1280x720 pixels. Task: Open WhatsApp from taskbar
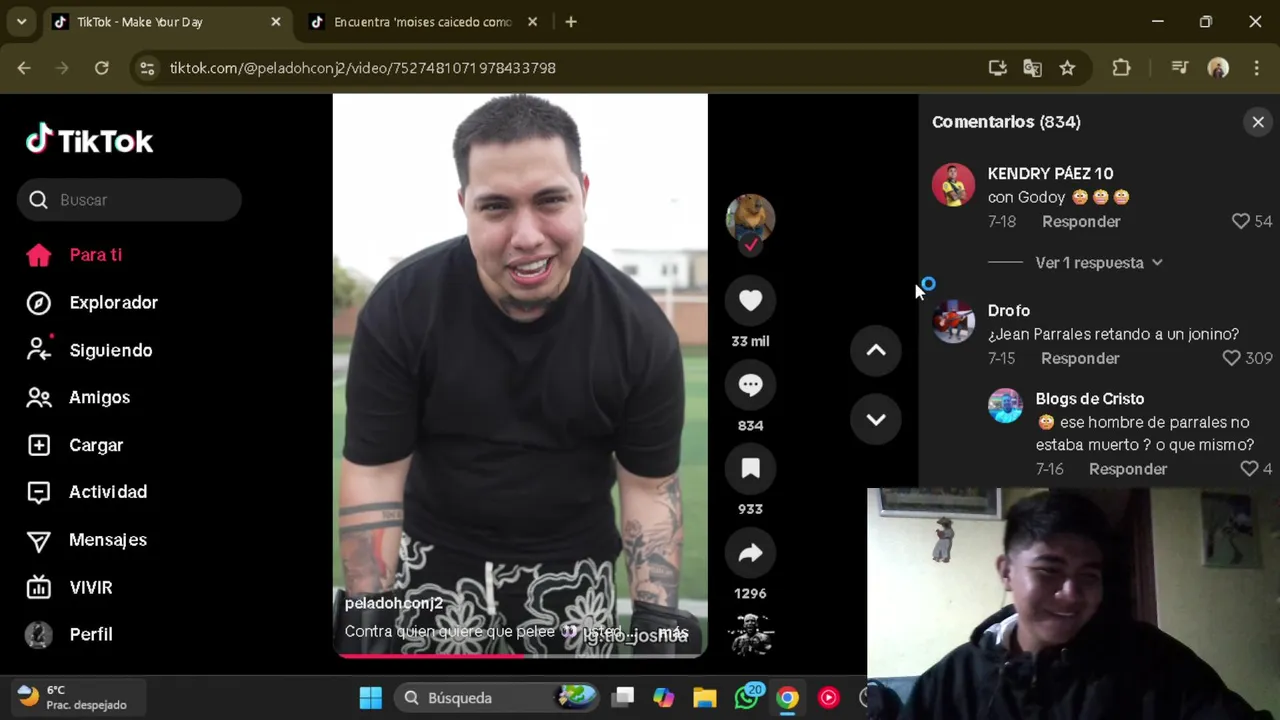point(747,698)
